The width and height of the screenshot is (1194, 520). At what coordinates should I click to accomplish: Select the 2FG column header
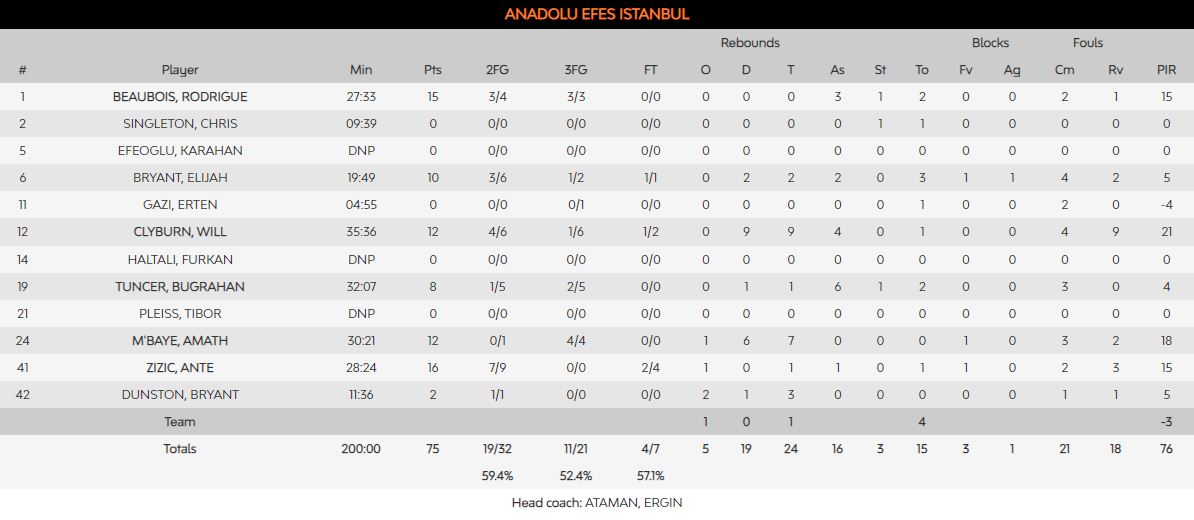pos(497,70)
